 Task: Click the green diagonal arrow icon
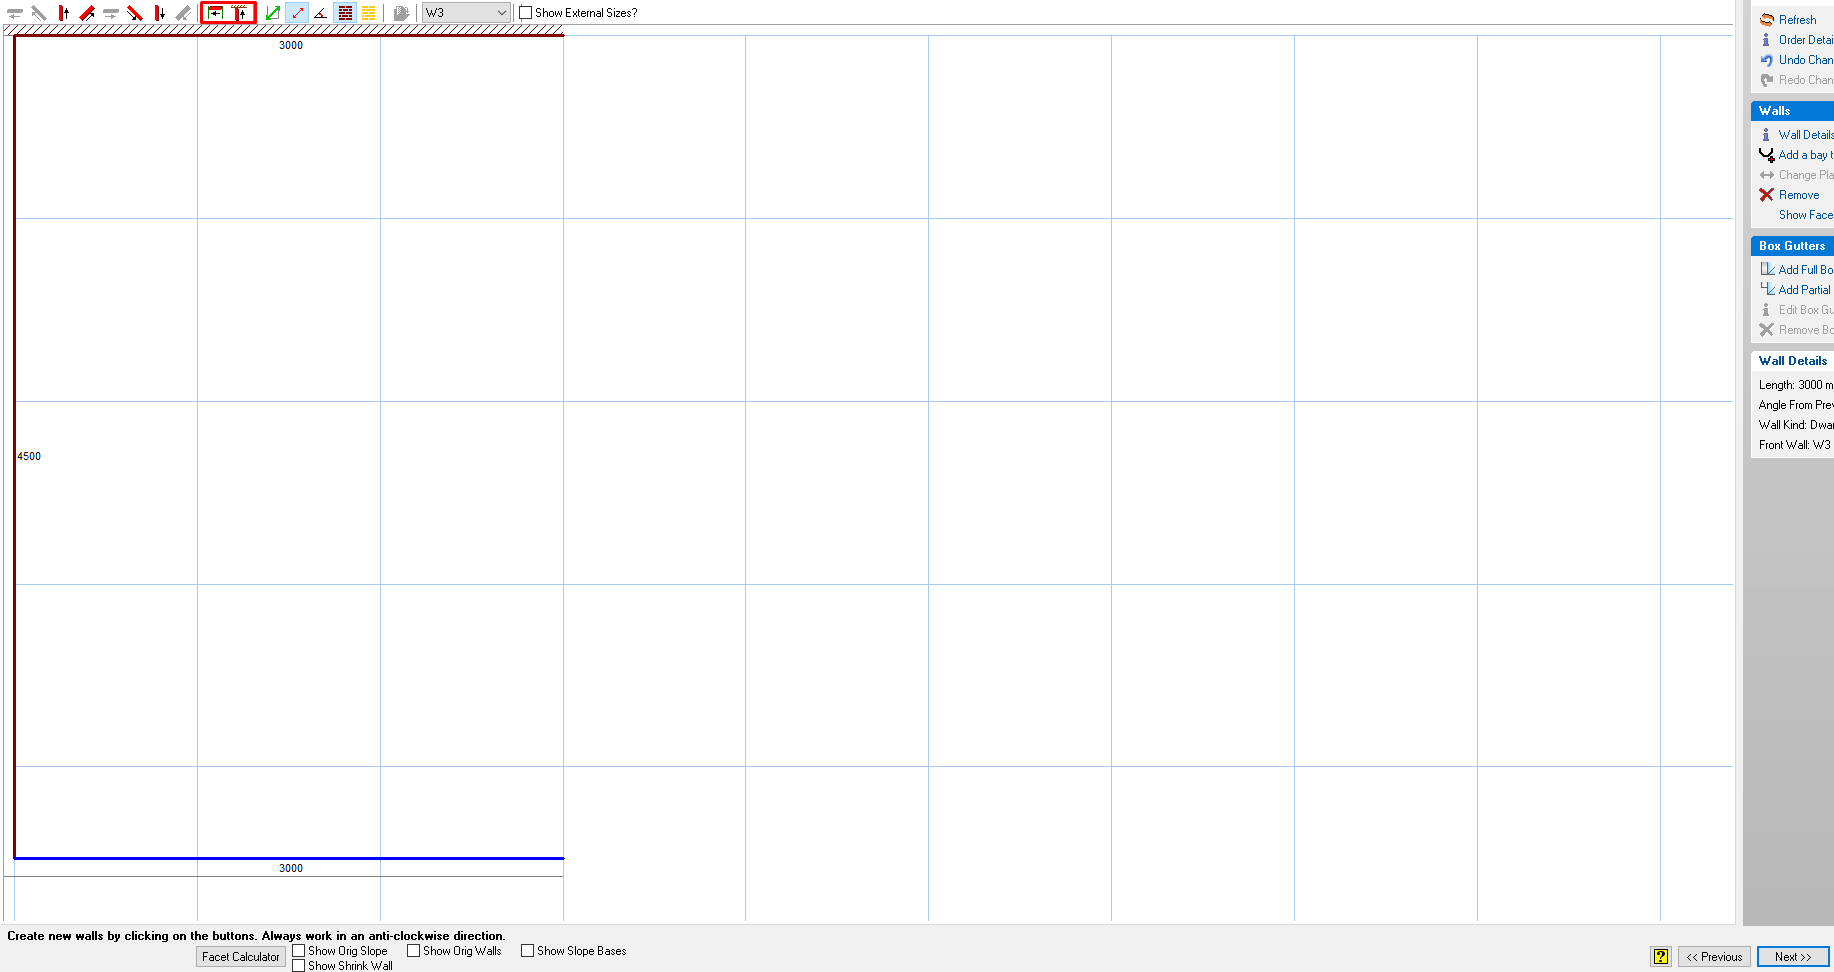pyautogui.click(x=272, y=13)
